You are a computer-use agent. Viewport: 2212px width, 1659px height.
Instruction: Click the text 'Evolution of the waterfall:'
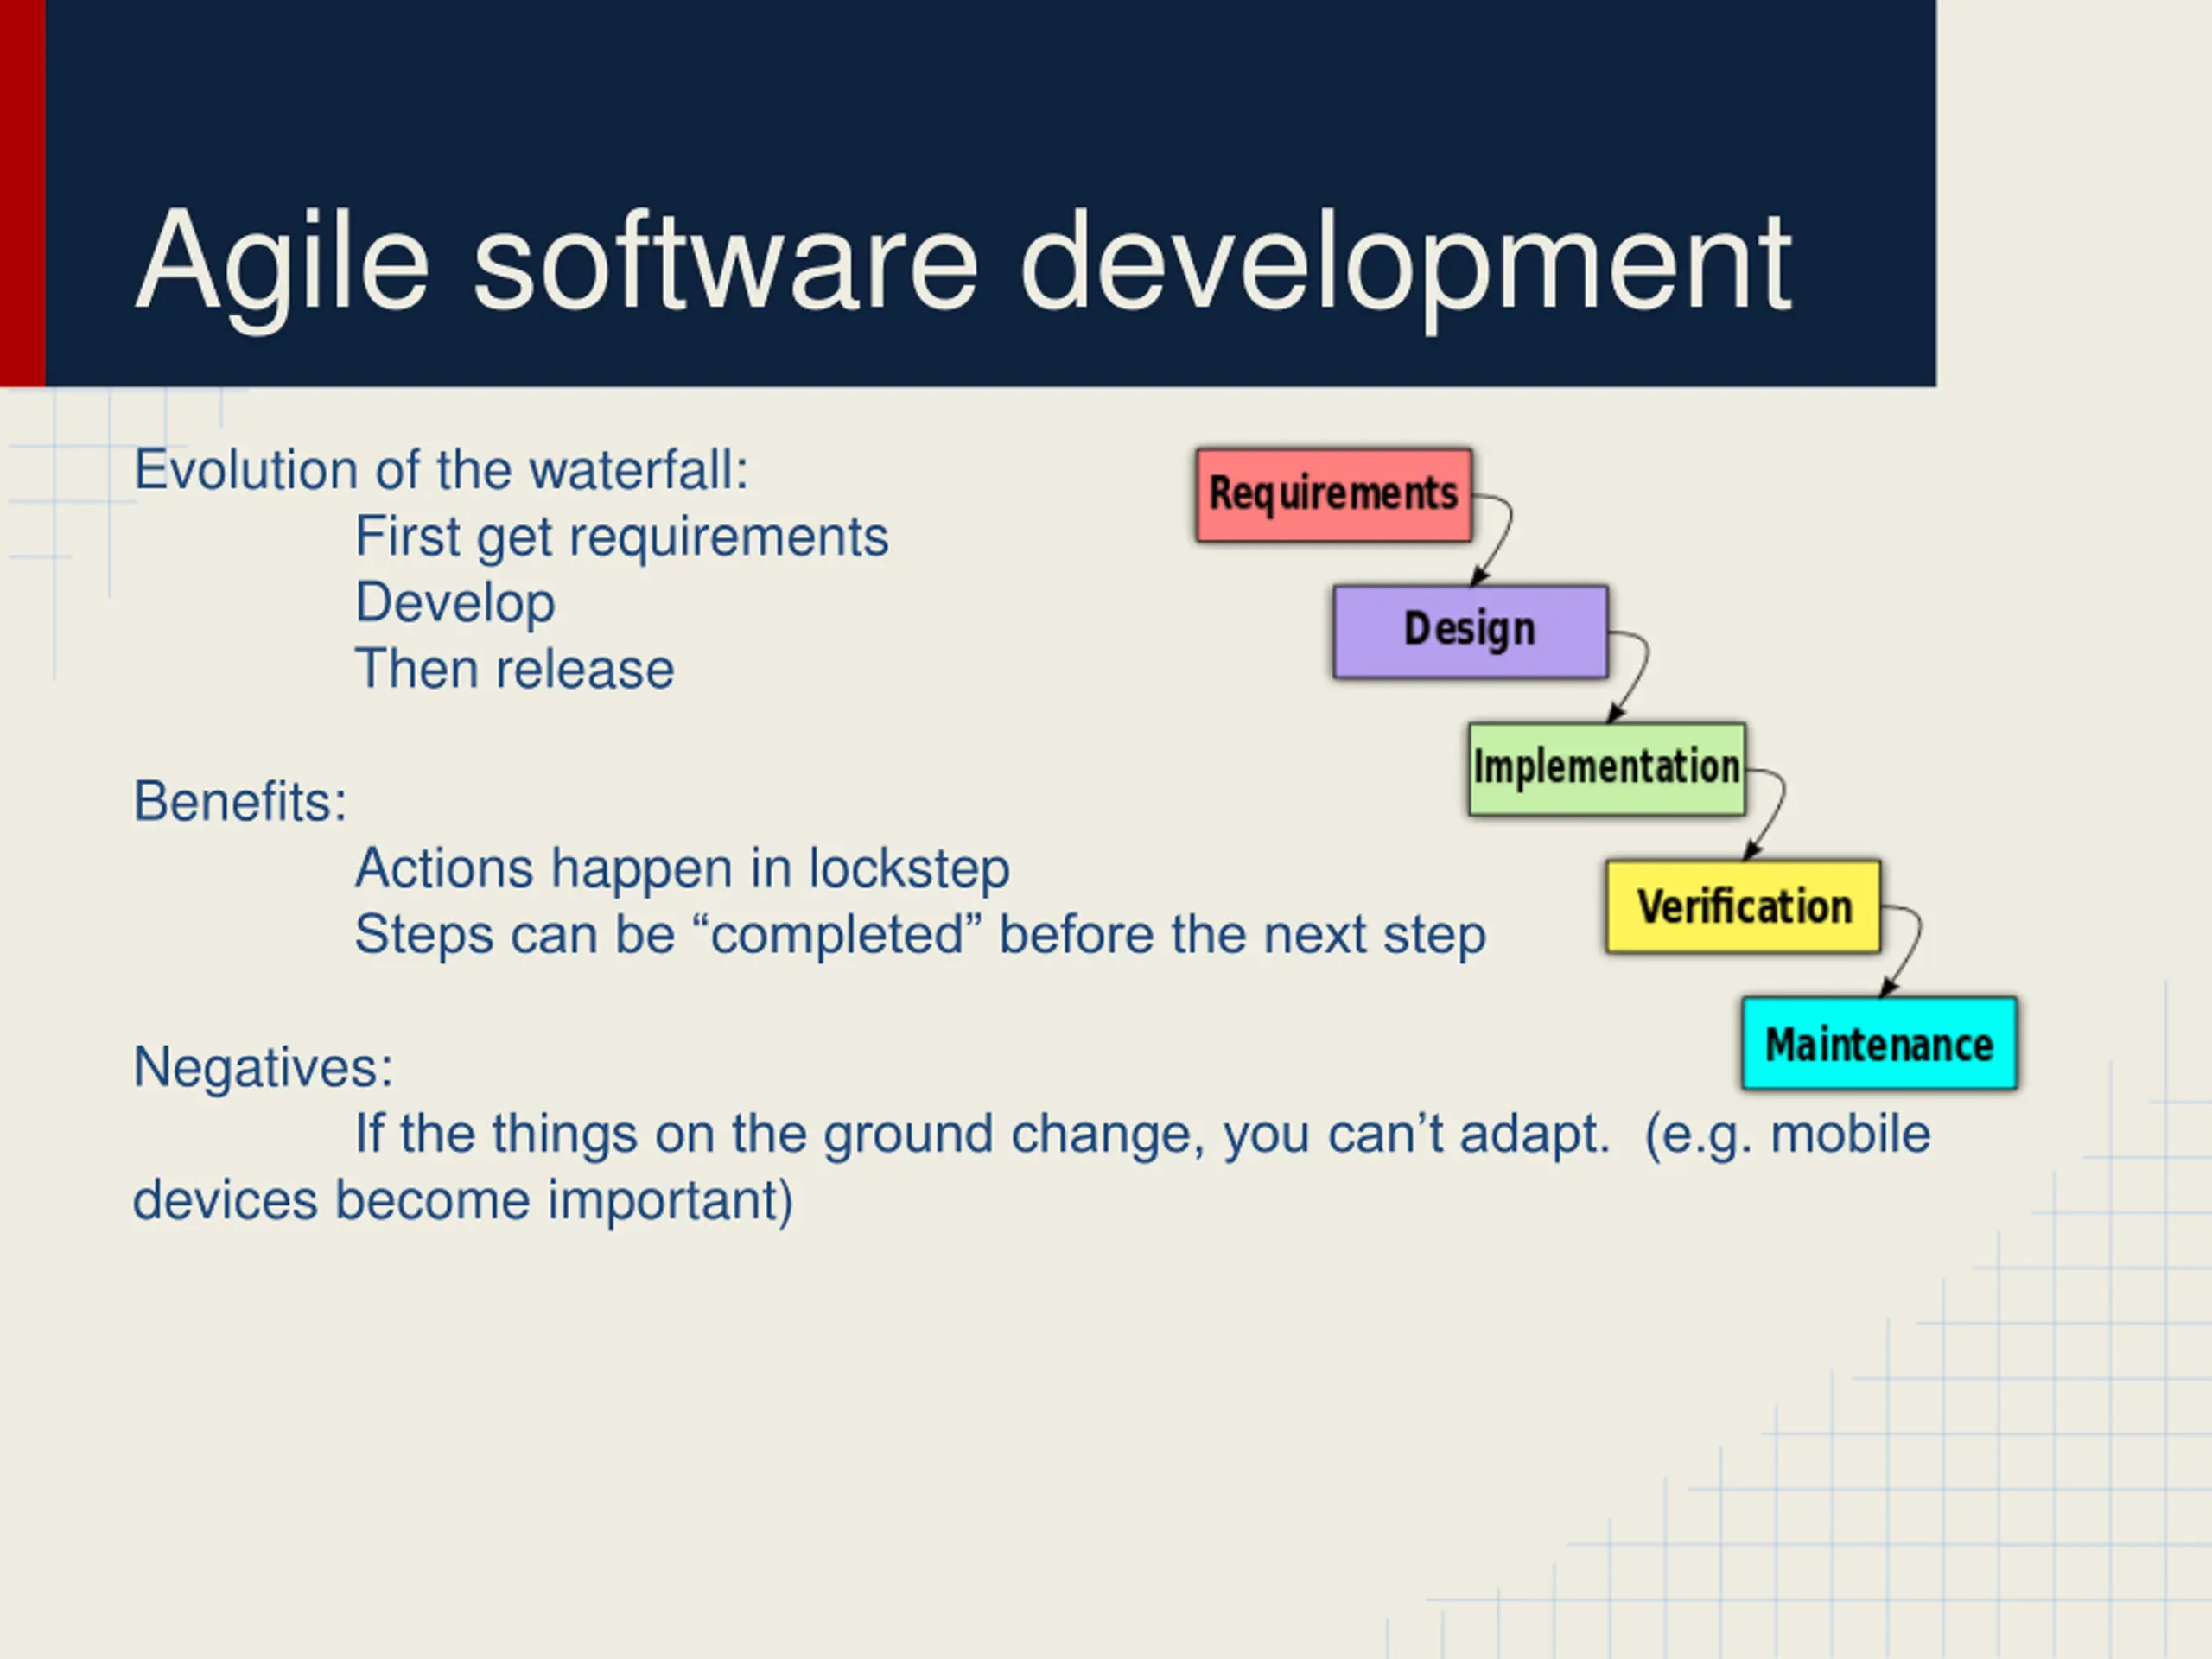(441, 470)
